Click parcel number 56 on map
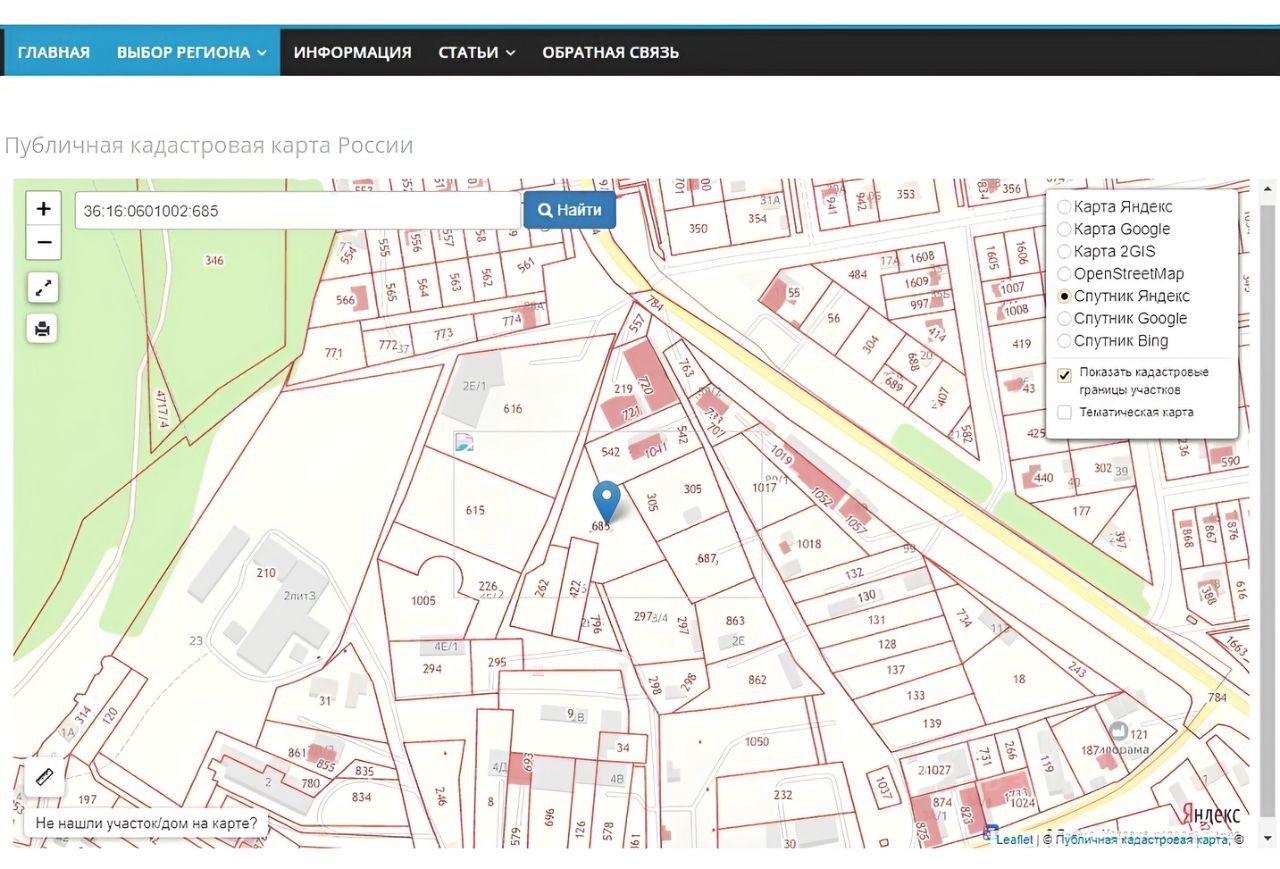This screenshot has width=1280, height=869. tap(834, 318)
